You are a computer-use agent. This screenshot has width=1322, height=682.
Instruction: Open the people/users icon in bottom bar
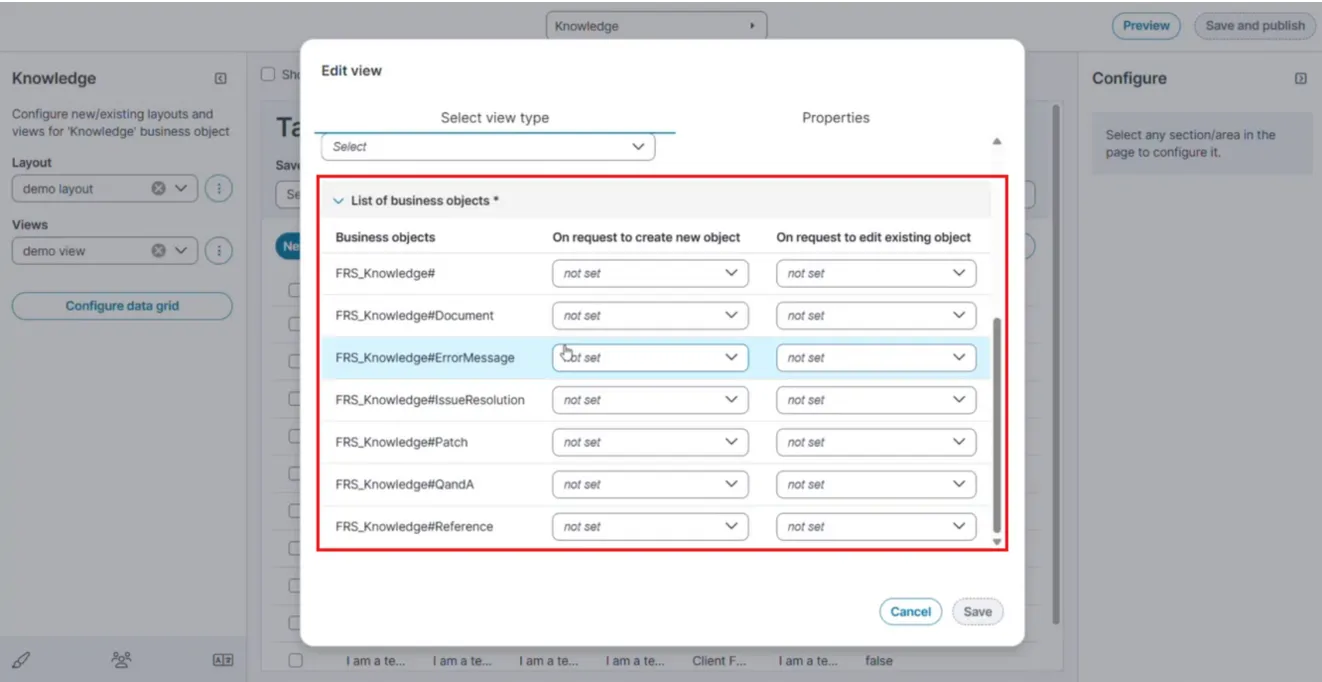[122, 660]
